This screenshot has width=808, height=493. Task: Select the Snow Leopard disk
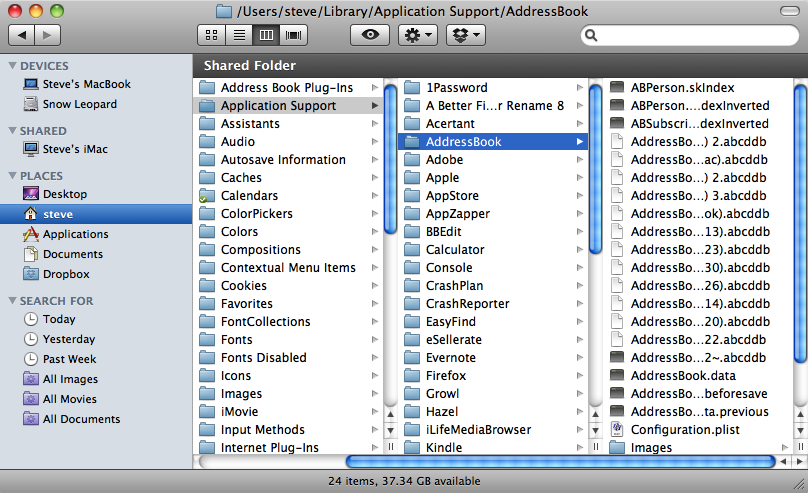[96, 104]
